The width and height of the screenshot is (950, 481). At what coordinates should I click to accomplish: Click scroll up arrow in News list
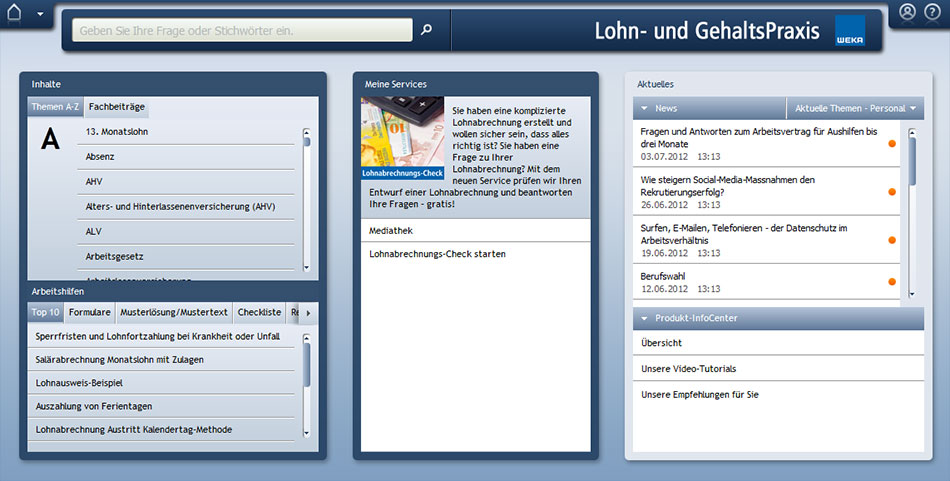point(912,132)
